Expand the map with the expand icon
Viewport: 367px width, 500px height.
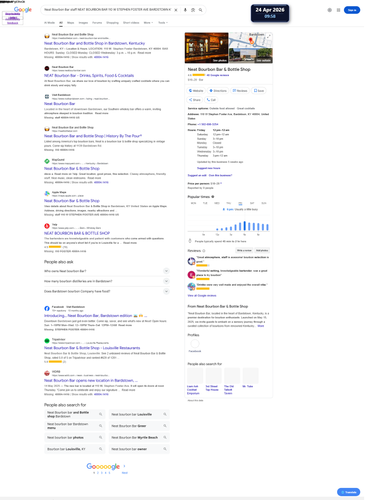point(269,36)
